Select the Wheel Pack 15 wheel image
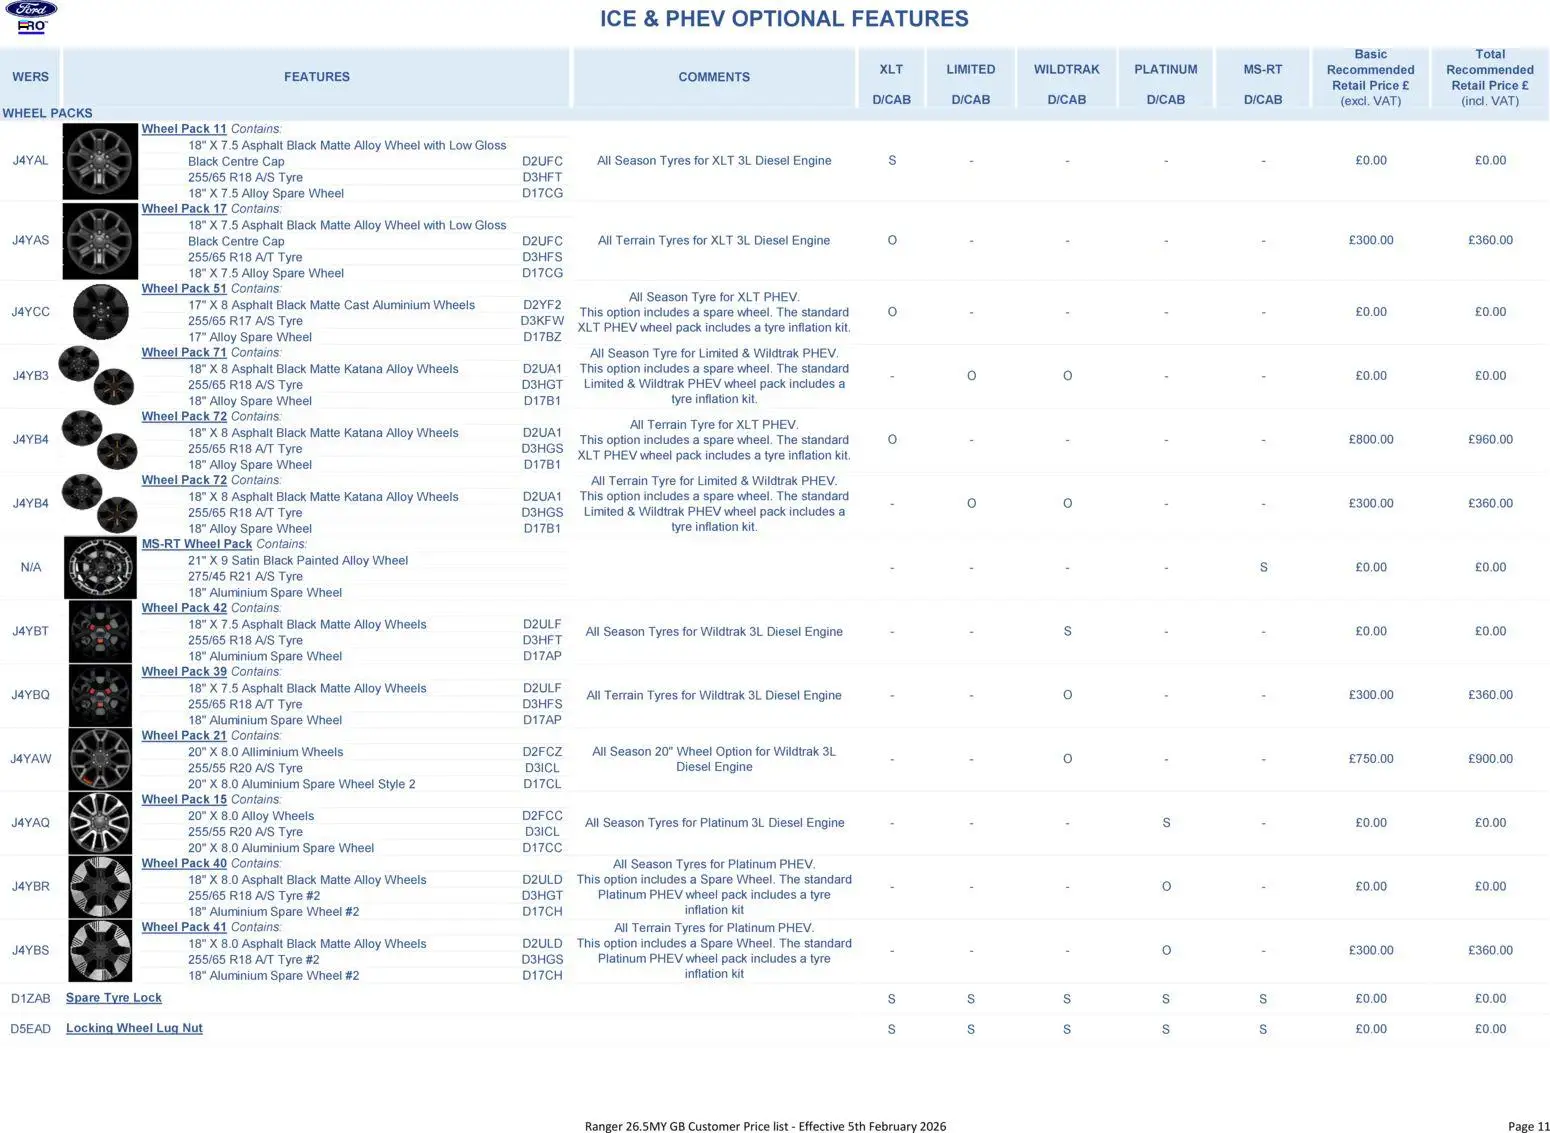The height and width of the screenshot is (1133, 1550). [x=100, y=823]
